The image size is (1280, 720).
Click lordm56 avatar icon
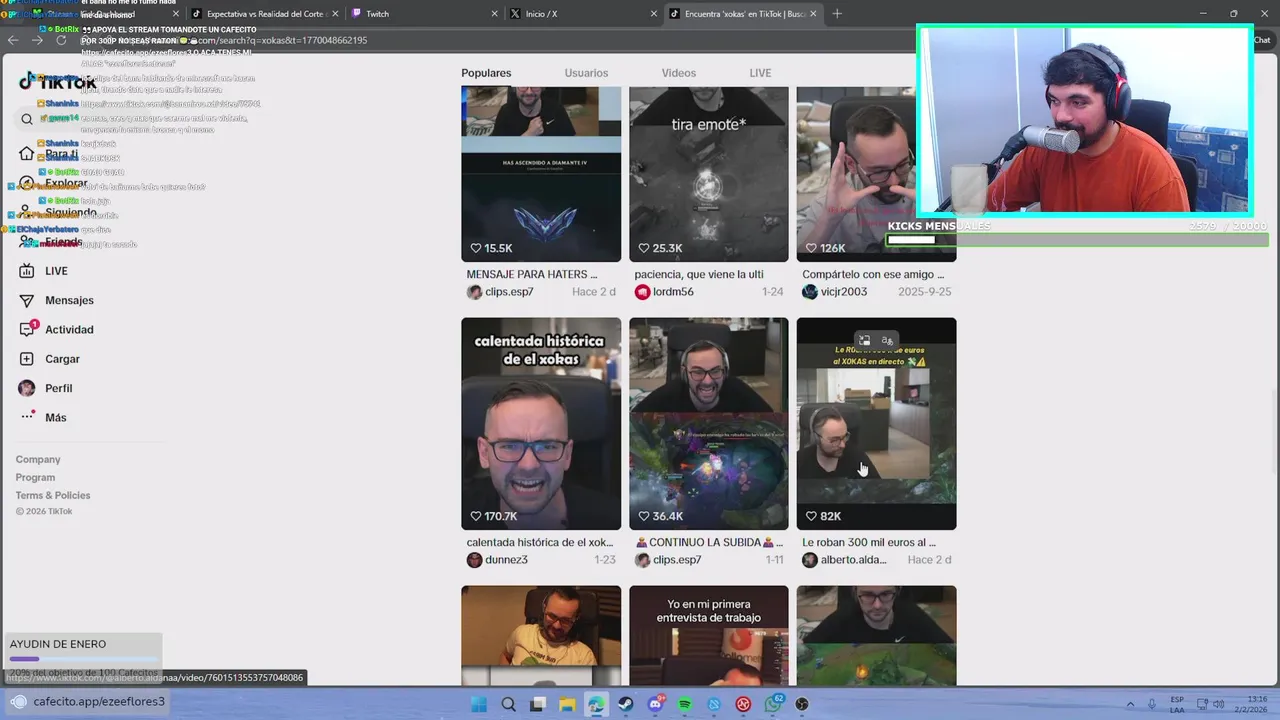coord(642,292)
